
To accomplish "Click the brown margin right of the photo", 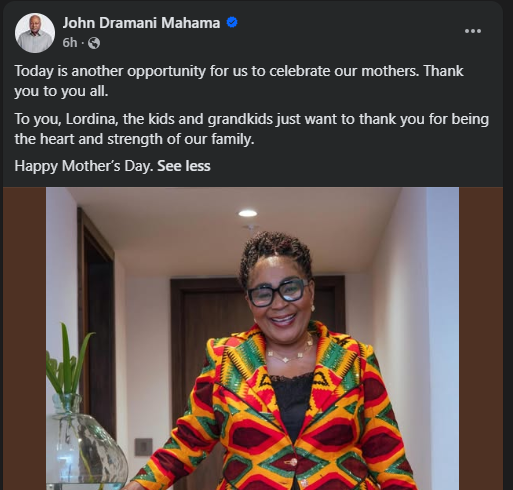I will click(x=481, y=338).
